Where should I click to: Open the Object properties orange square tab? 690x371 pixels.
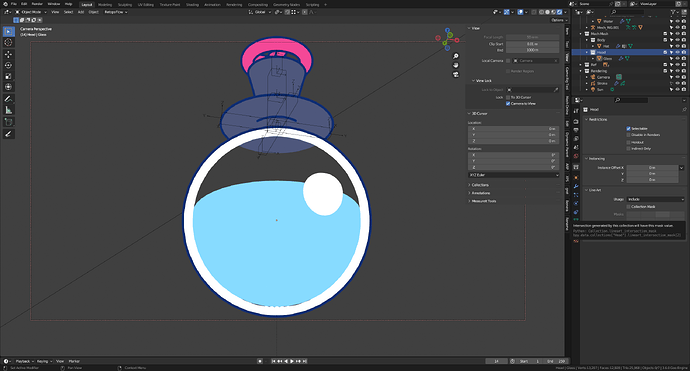576,177
